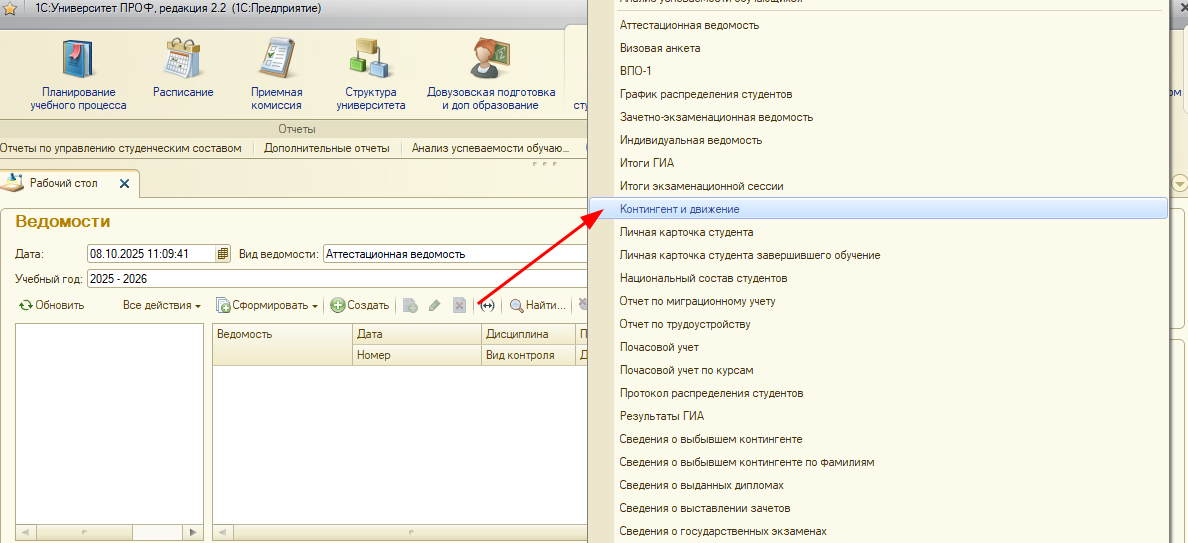1188x543 pixels.
Task: Click the Обновить refresh button
Action: tap(52, 305)
